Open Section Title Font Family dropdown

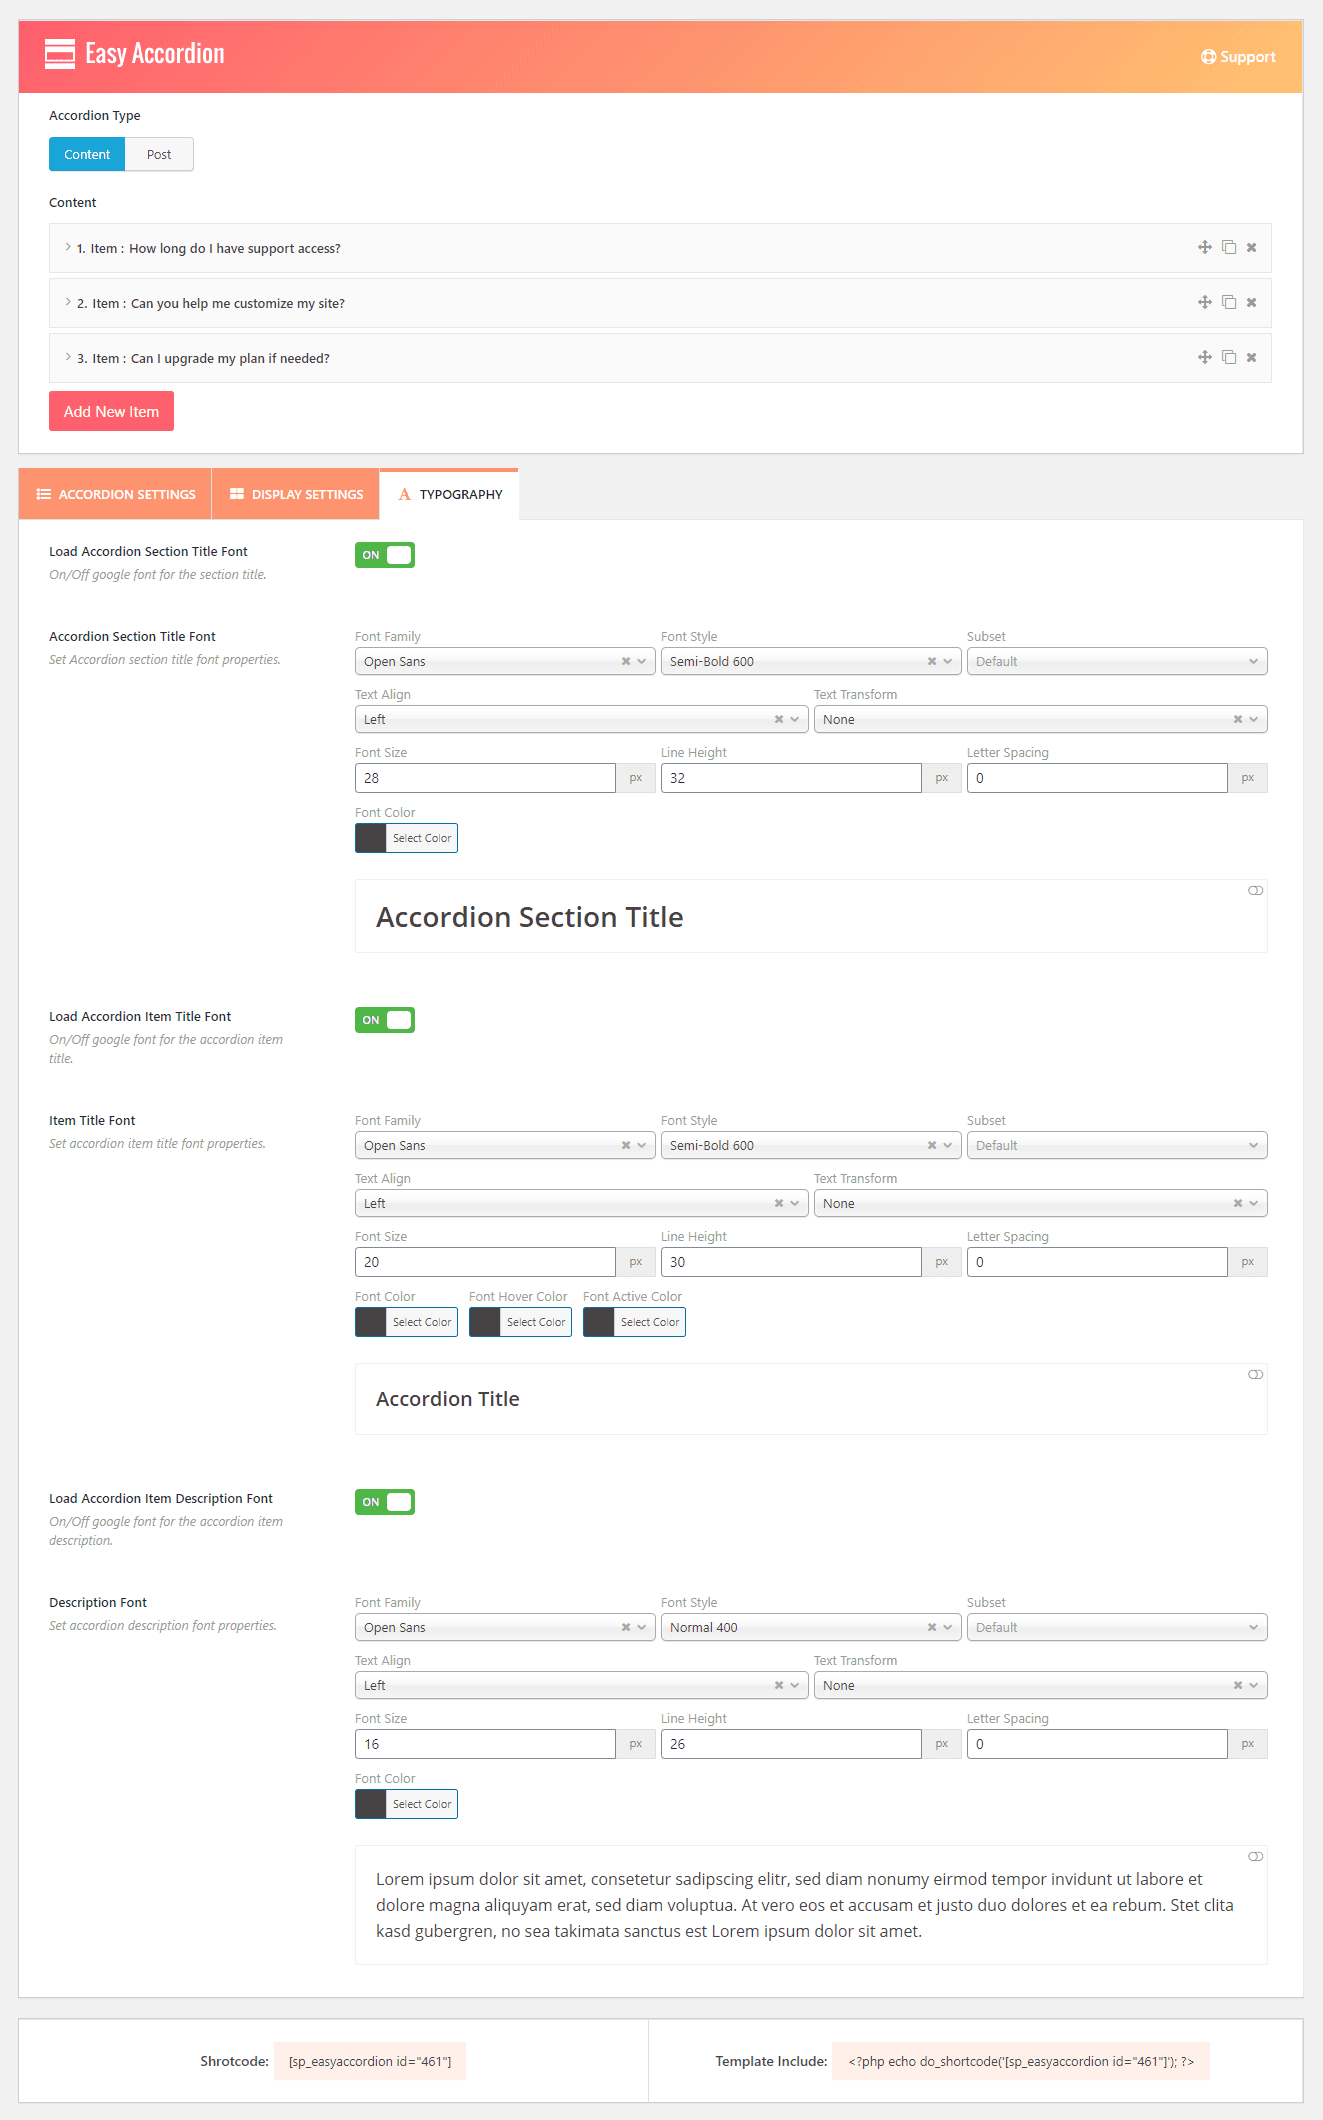click(505, 661)
